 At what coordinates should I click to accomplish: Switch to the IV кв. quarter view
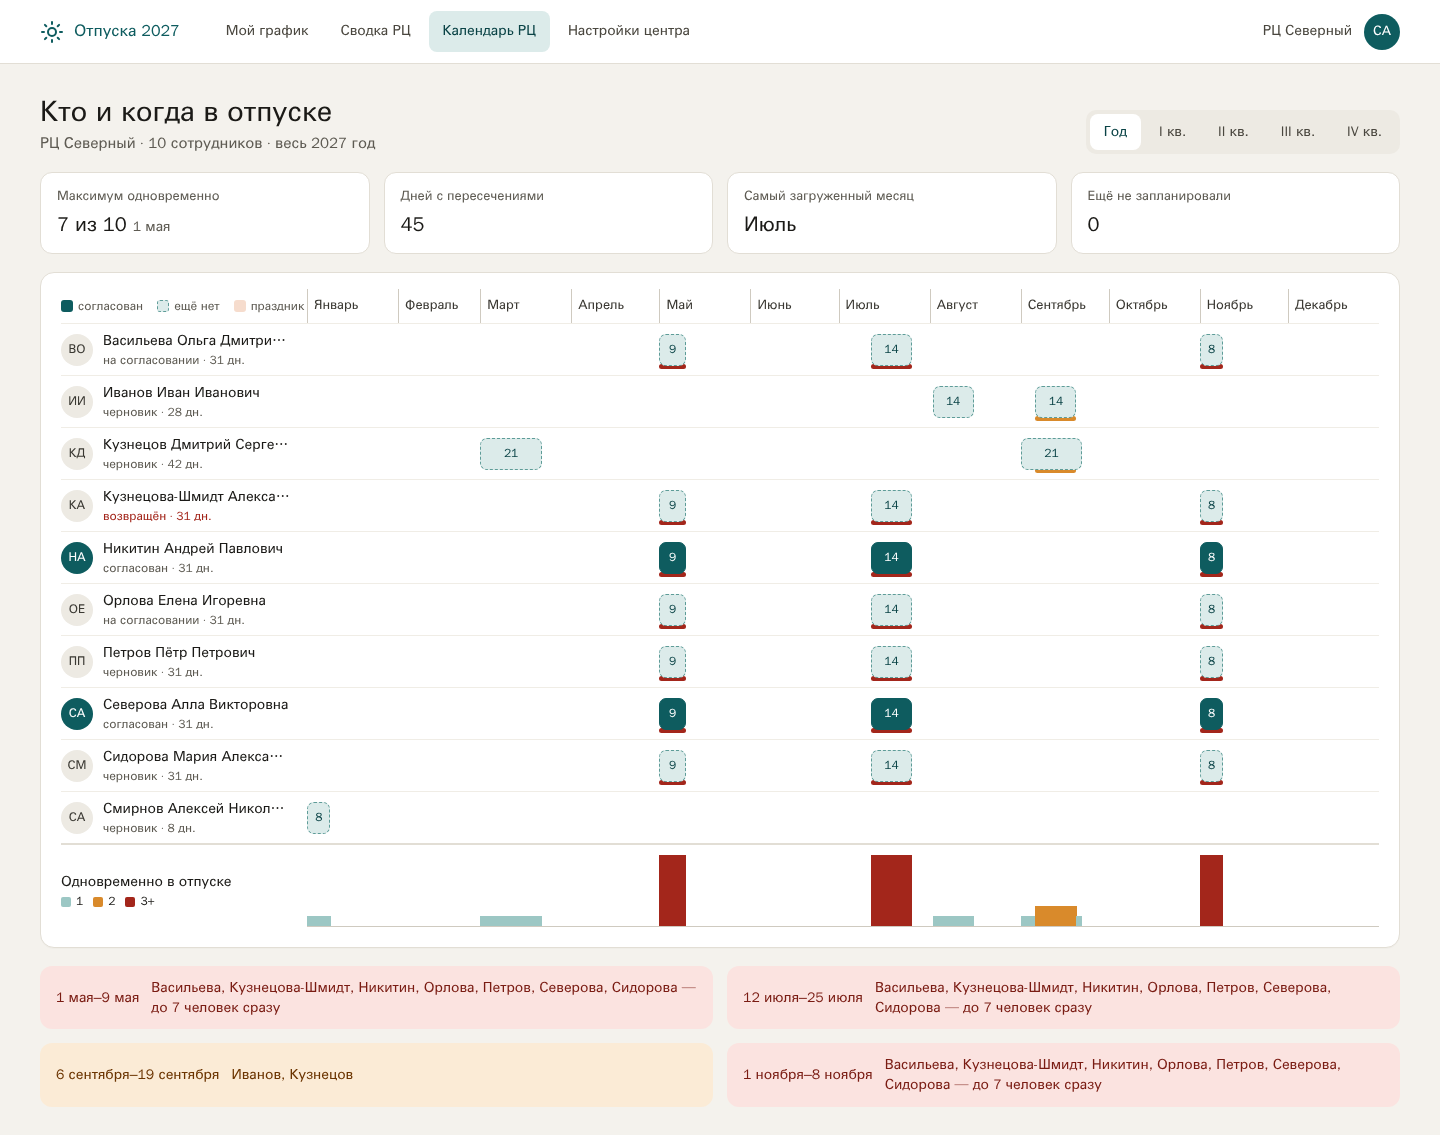[x=1364, y=132]
